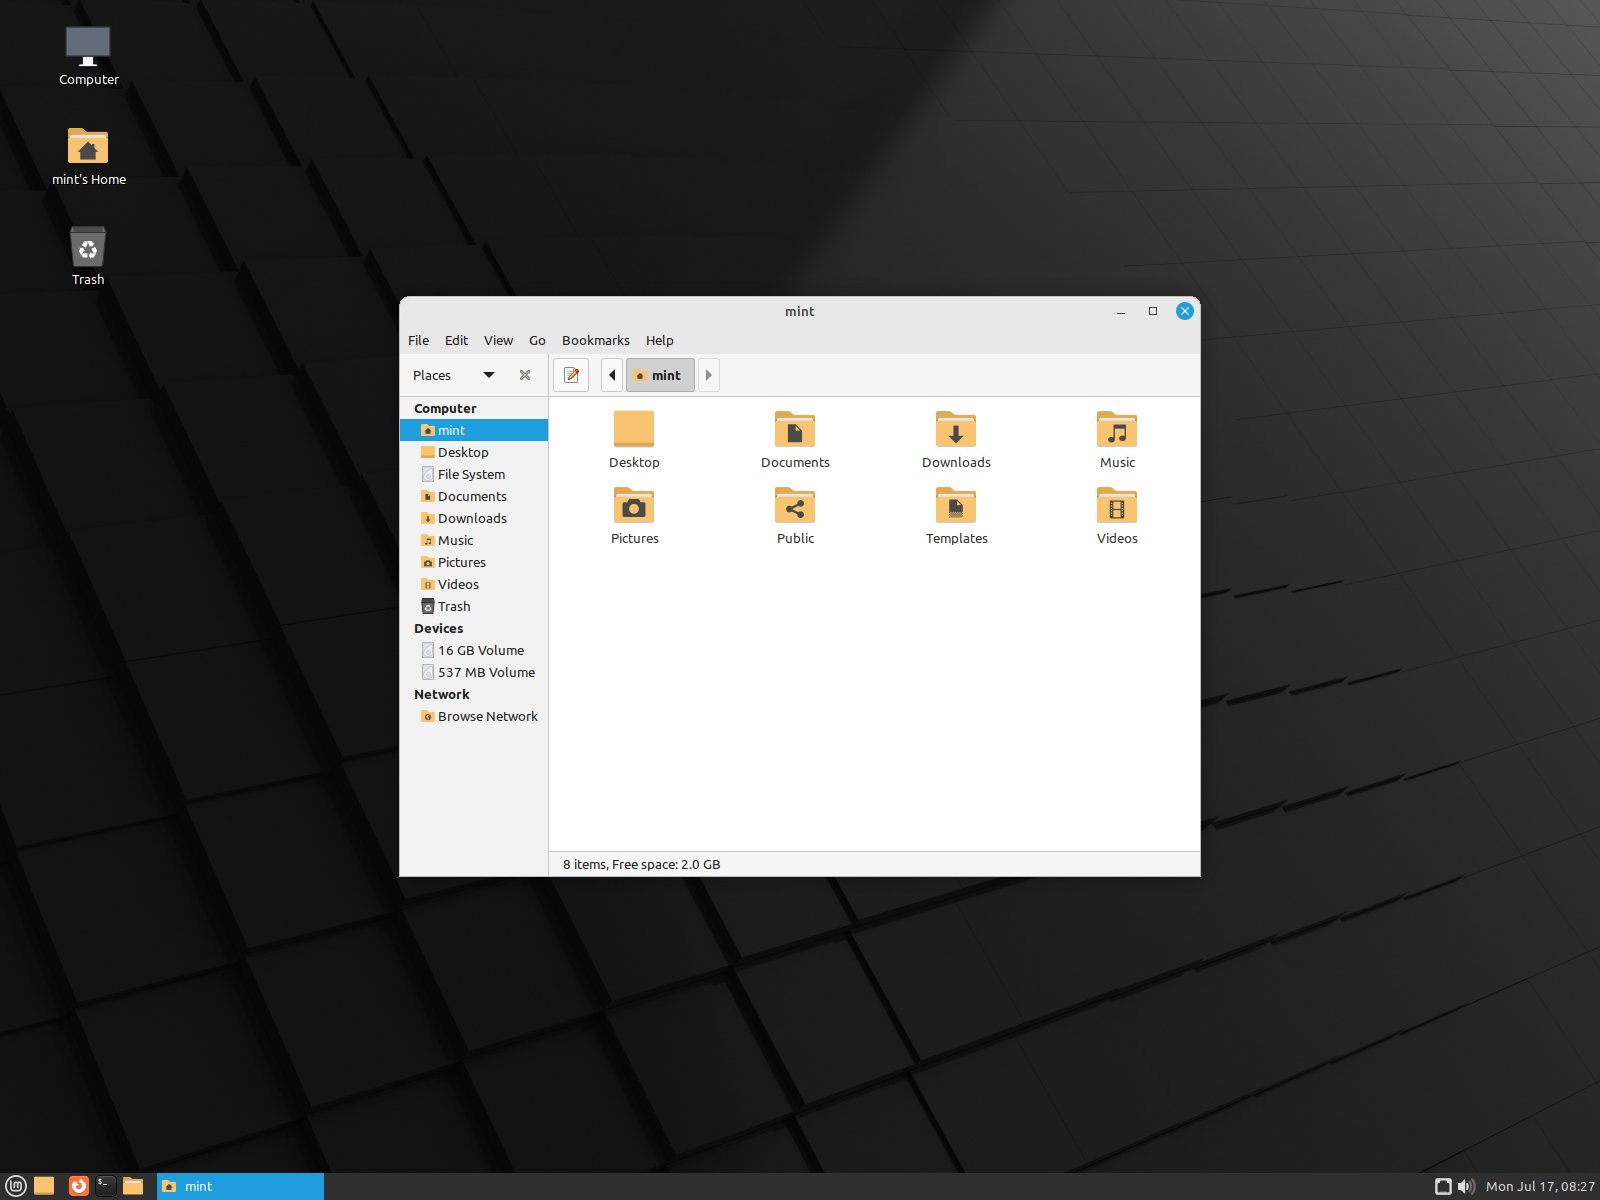Image resolution: width=1600 pixels, height=1200 pixels.
Task: Open the path edit (pencil) icon in toolbar
Action: coord(571,375)
